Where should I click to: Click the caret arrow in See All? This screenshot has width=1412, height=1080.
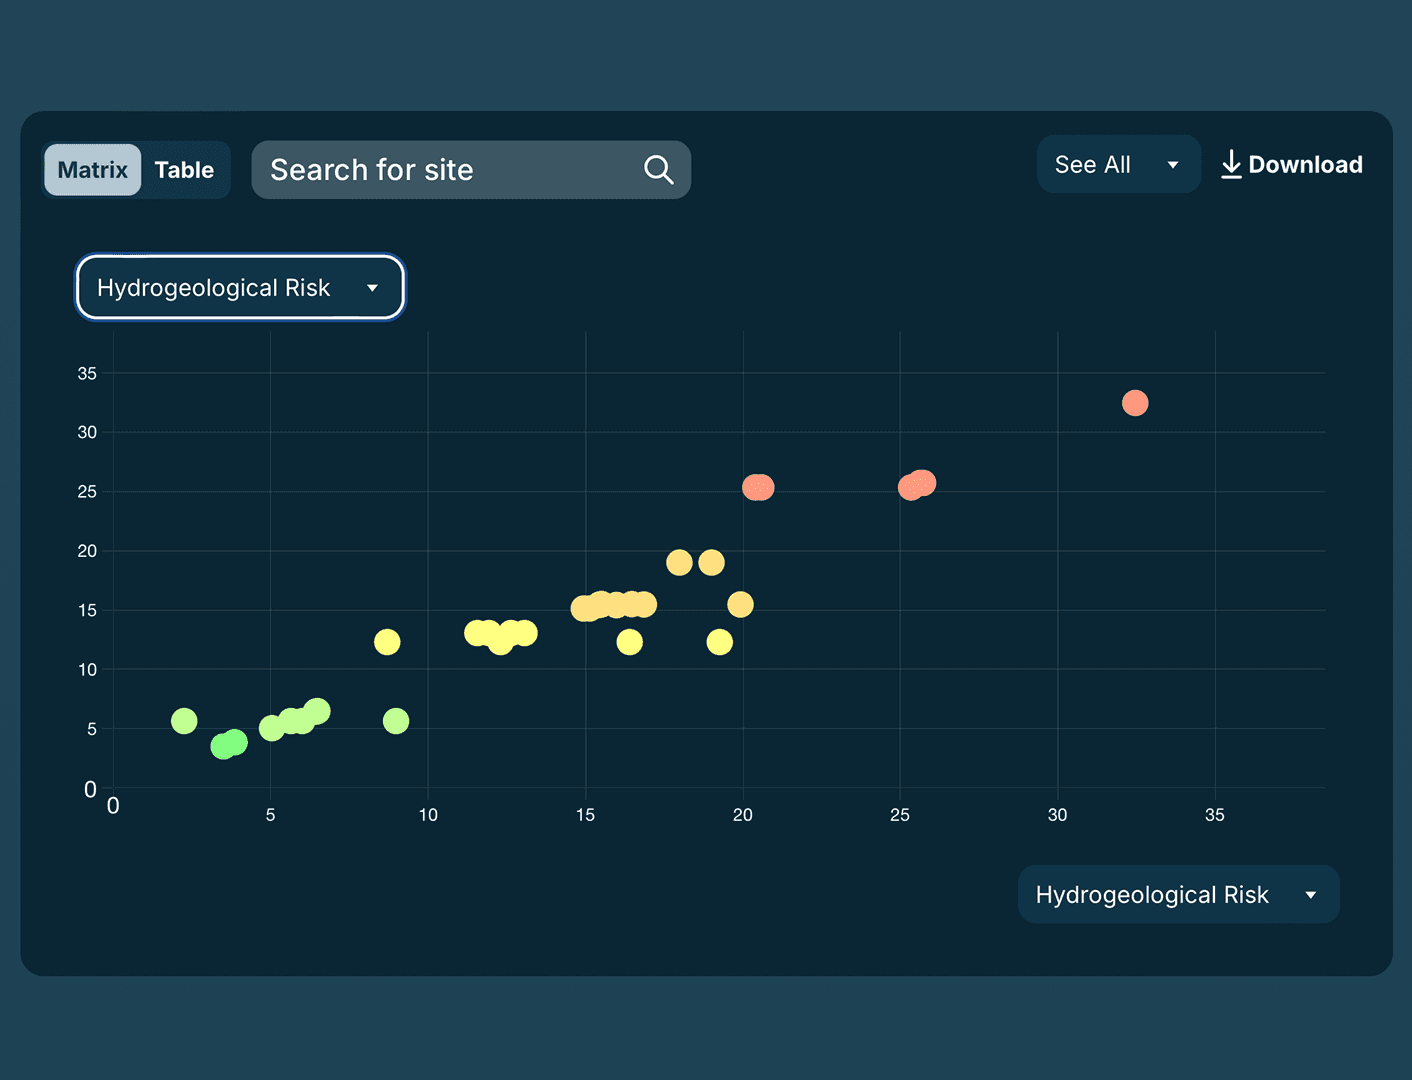click(x=1173, y=165)
